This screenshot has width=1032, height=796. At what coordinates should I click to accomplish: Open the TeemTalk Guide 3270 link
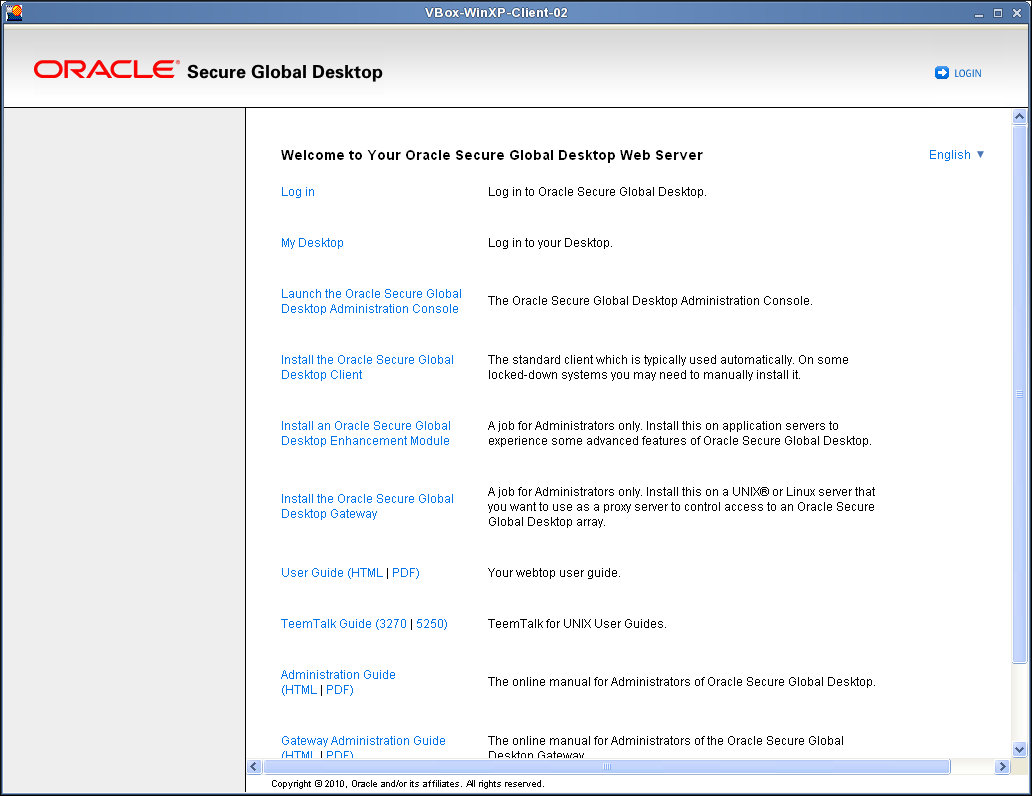[393, 624]
